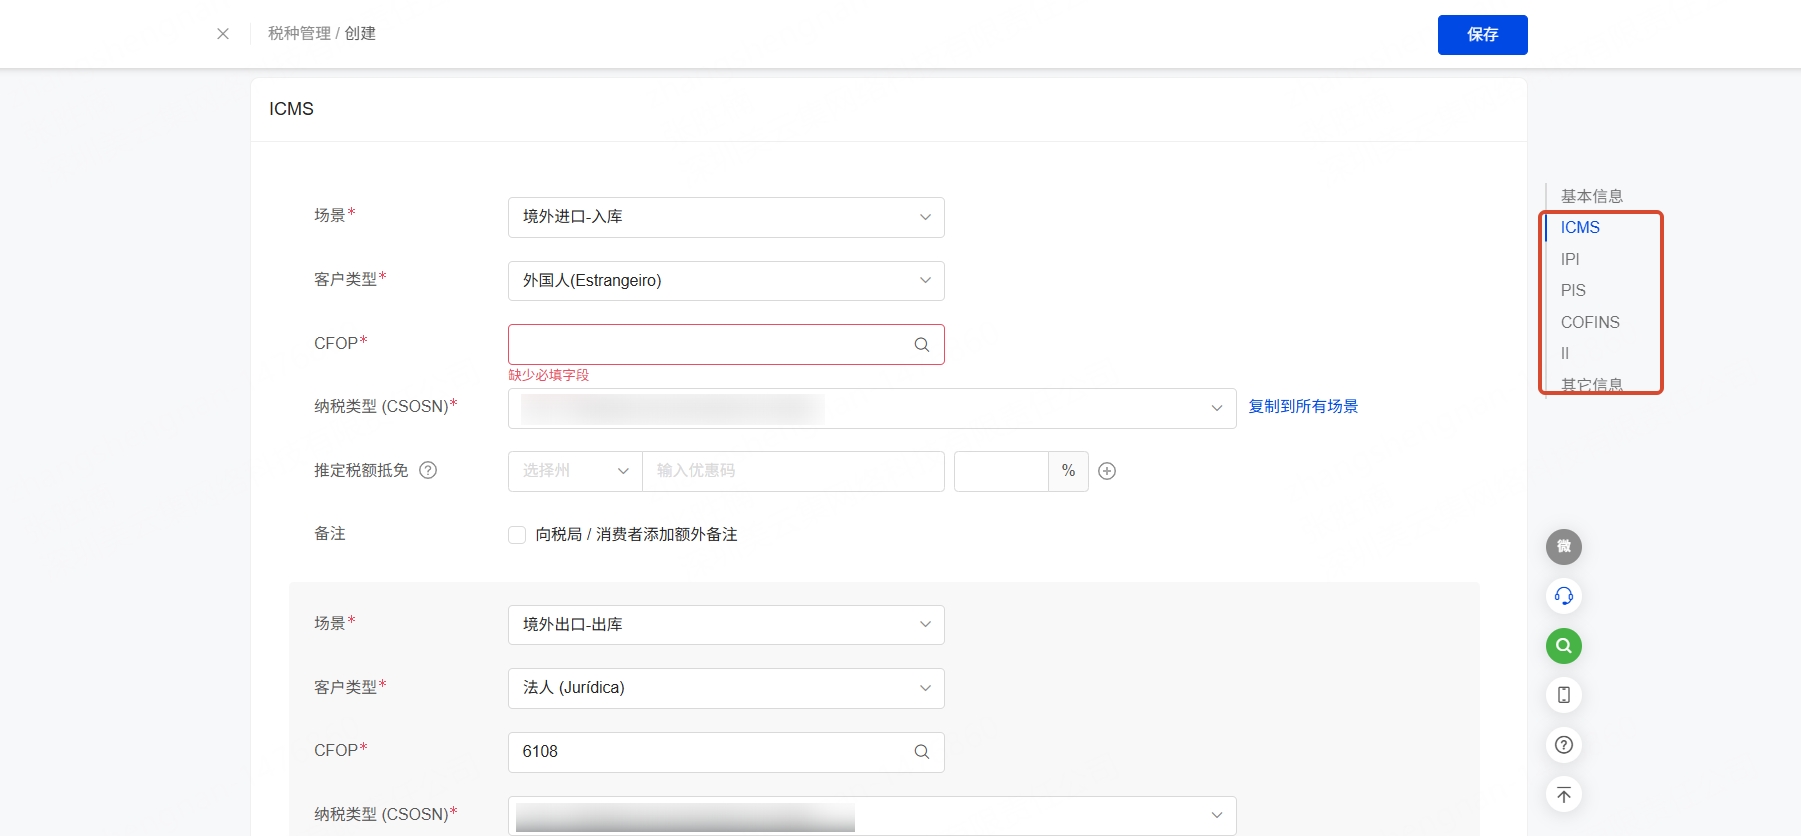Close the tax creation page
1801x836 pixels.
tap(223, 34)
